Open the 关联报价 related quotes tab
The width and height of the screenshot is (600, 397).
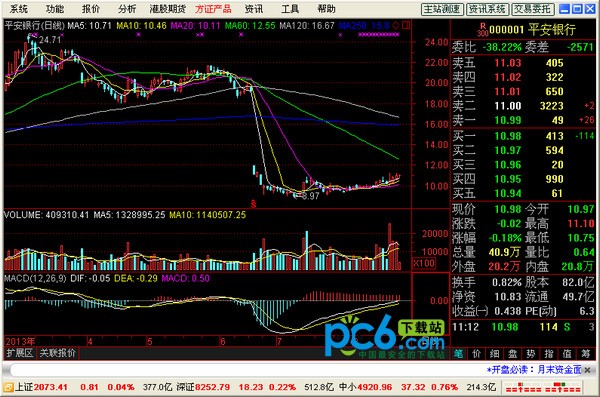point(58,353)
